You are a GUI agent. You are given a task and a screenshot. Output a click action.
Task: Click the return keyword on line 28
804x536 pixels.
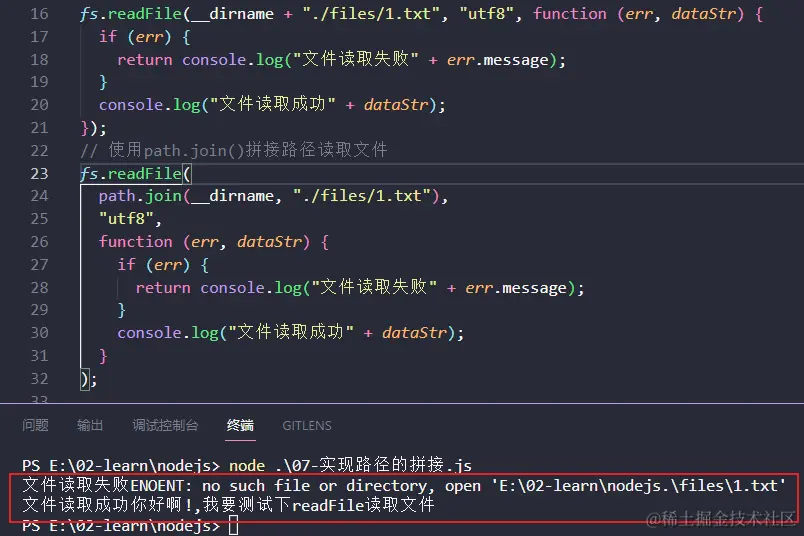point(163,288)
